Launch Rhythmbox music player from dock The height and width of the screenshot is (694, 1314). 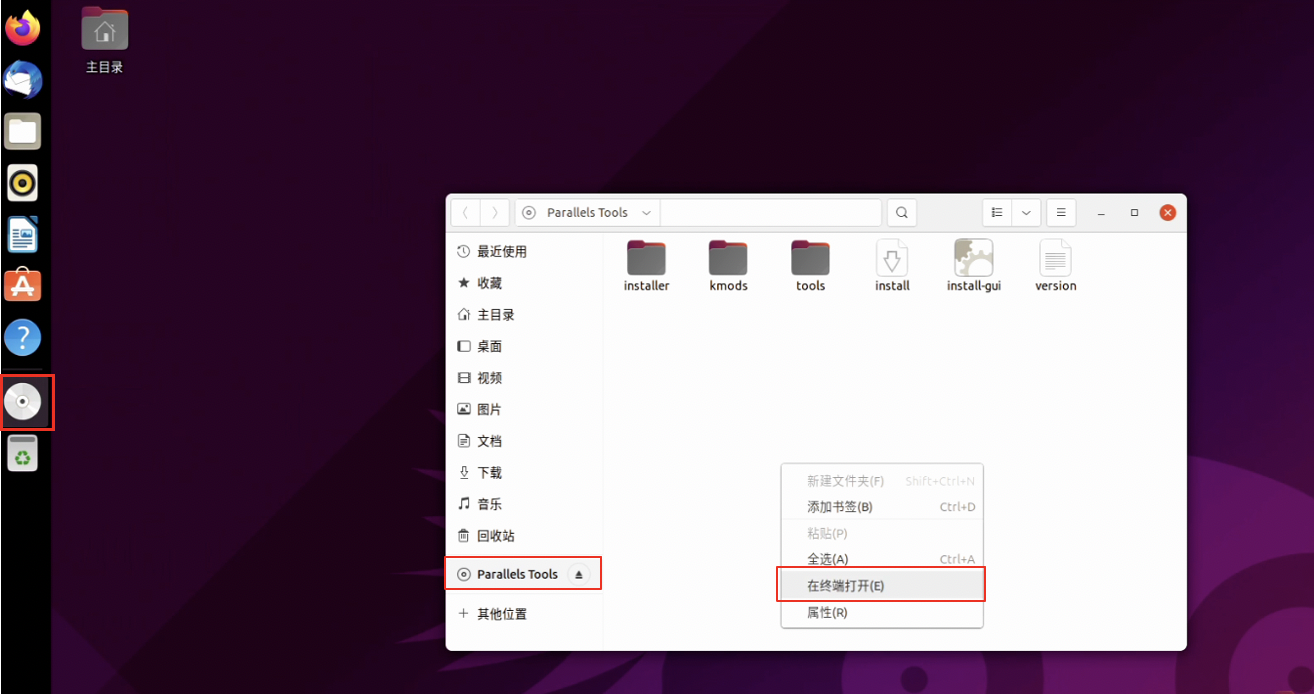[22, 183]
